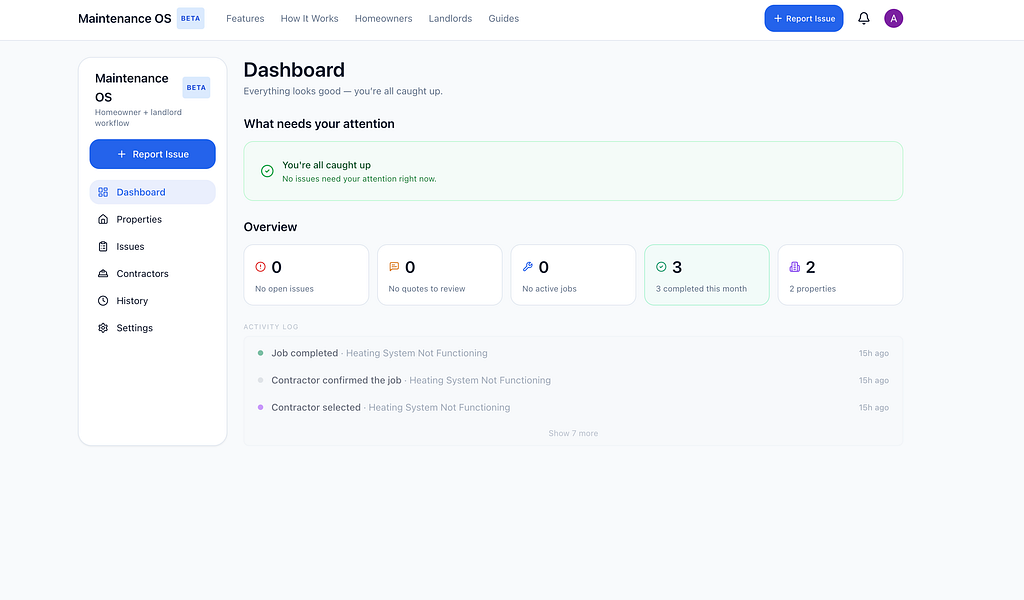
Task: Click the Contractors hard hat icon
Action: pyautogui.click(x=103, y=274)
